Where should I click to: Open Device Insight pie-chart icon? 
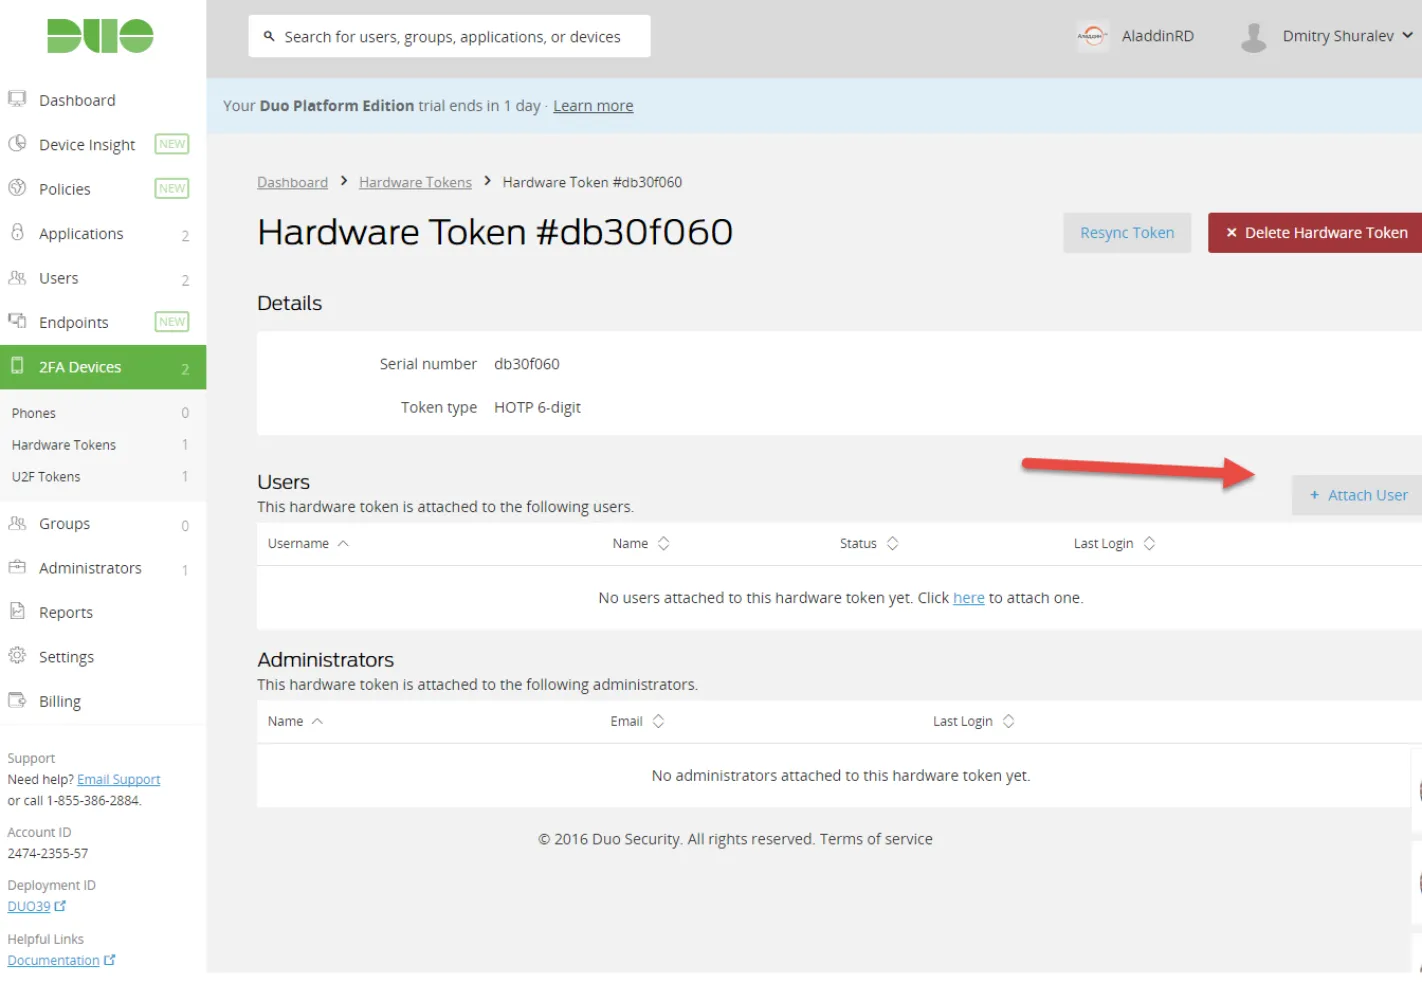pyautogui.click(x=17, y=143)
